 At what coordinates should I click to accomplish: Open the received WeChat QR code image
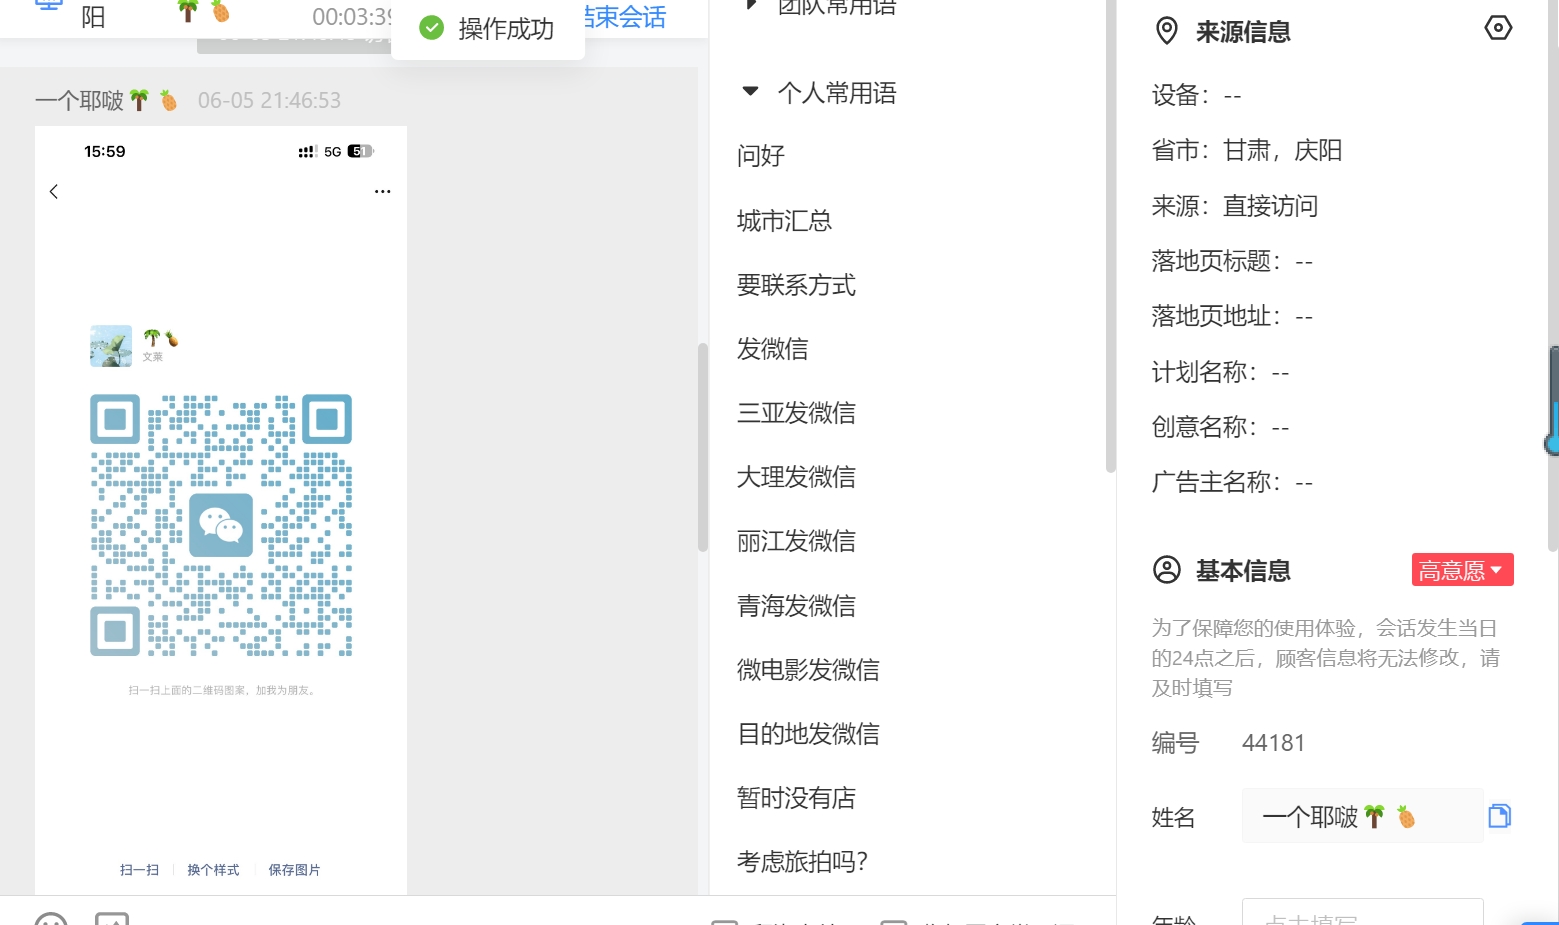[x=221, y=510]
